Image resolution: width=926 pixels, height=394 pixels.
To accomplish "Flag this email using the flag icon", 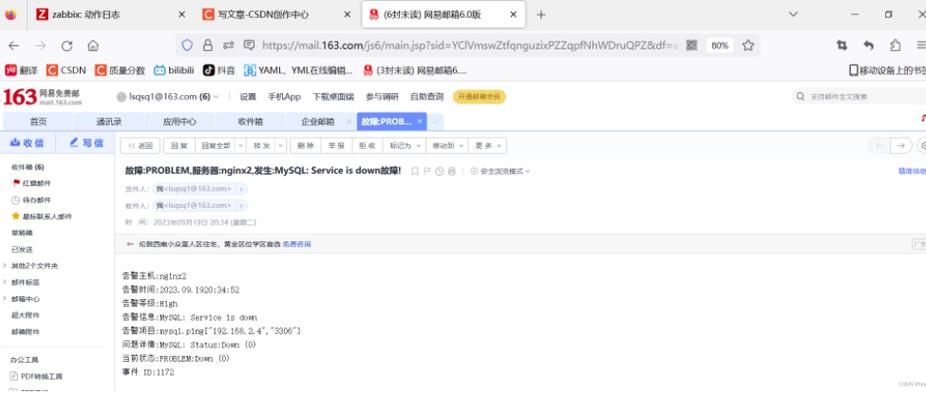I will pyautogui.click(x=427, y=171).
